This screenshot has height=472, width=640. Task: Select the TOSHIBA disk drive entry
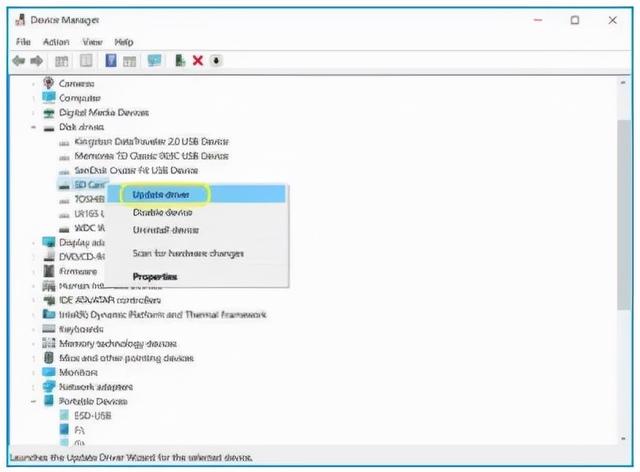(x=89, y=199)
